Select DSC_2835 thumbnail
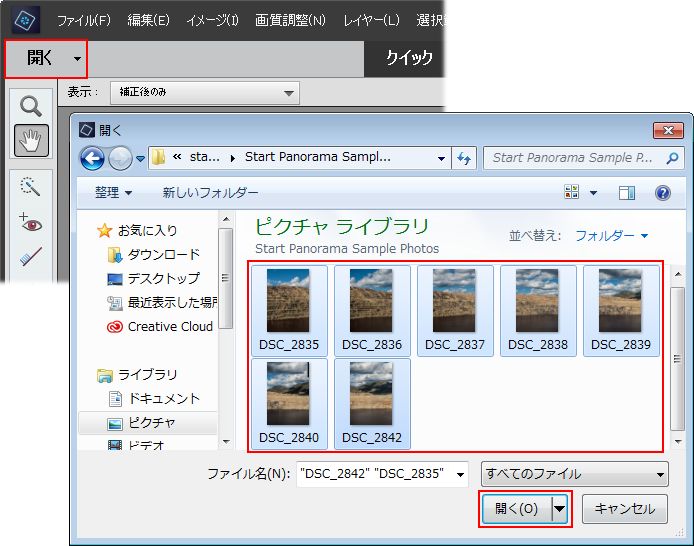 click(x=289, y=311)
